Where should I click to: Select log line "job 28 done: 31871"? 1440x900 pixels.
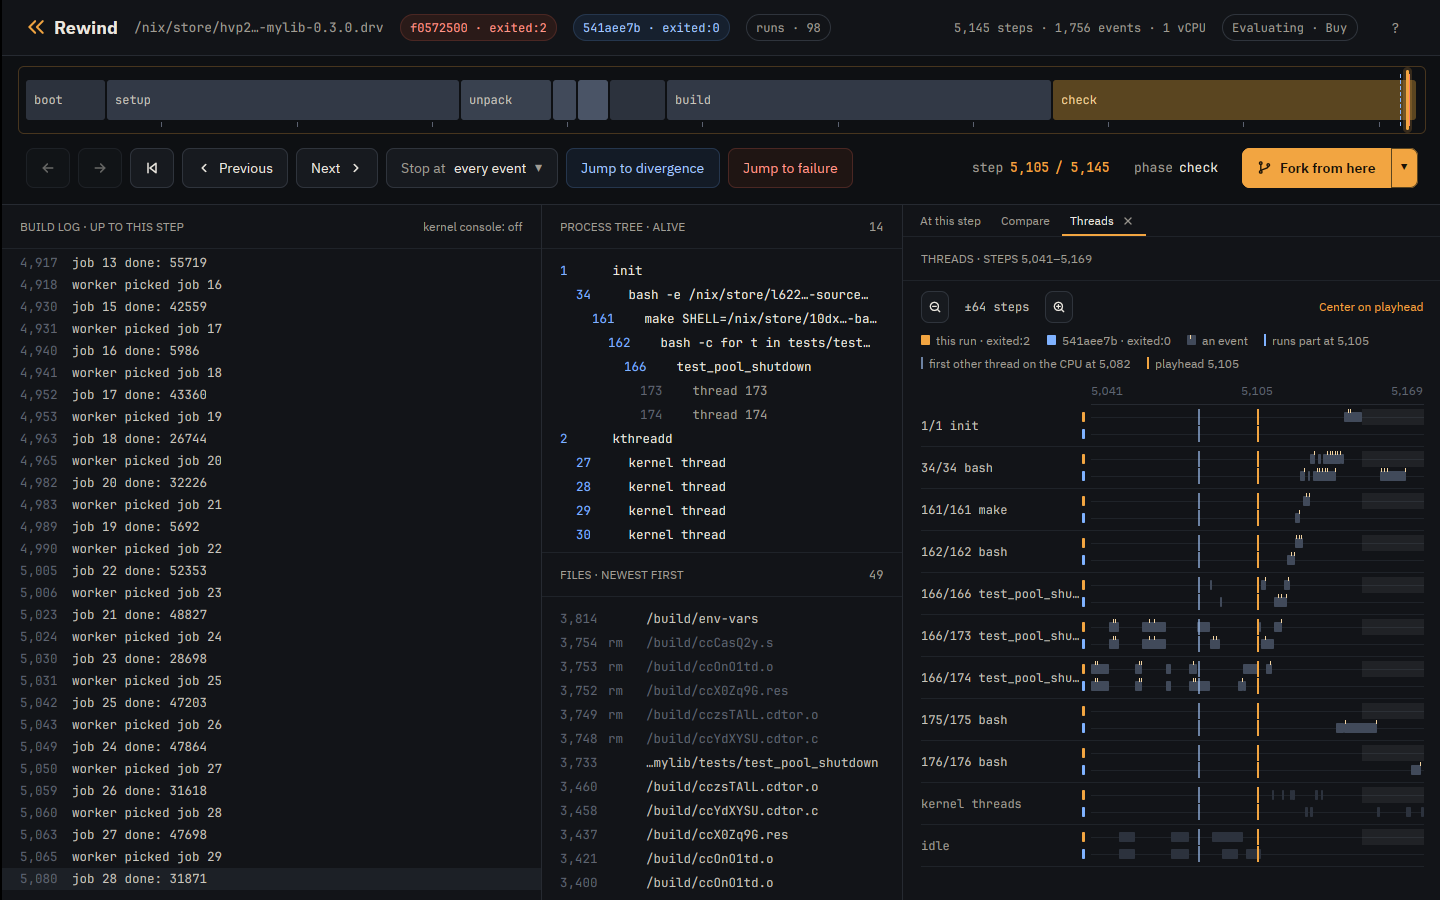[x=271, y=879]
